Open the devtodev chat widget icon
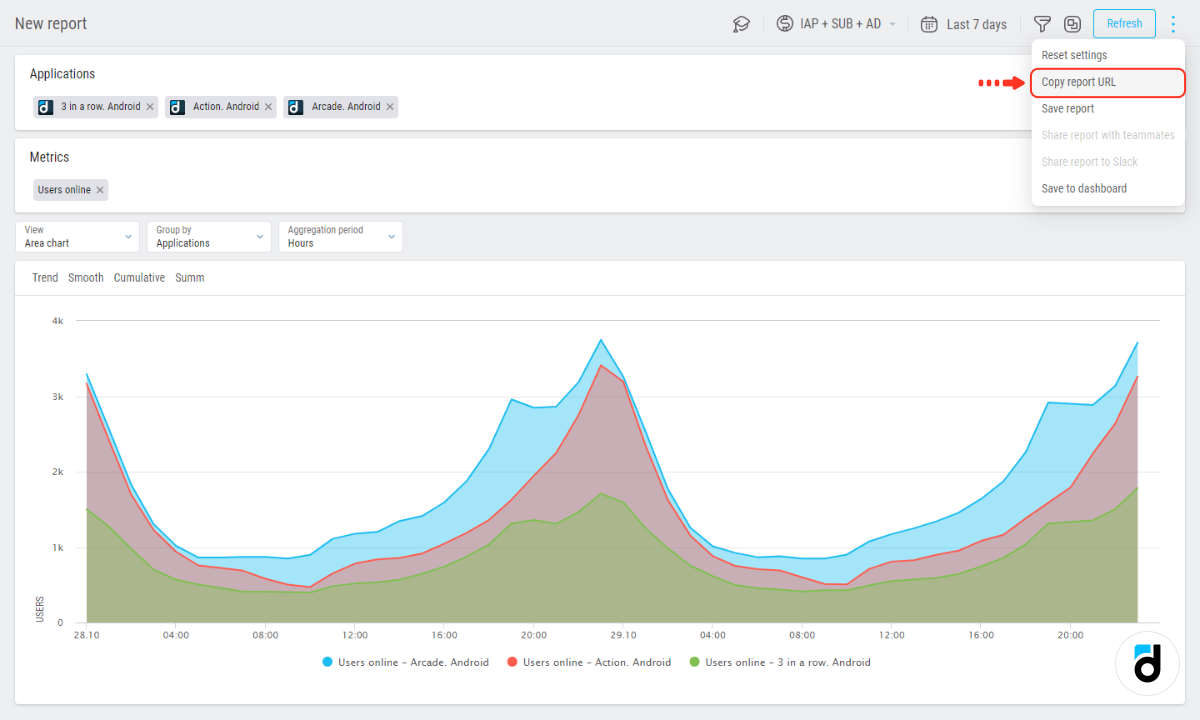 click(1147, 663)
